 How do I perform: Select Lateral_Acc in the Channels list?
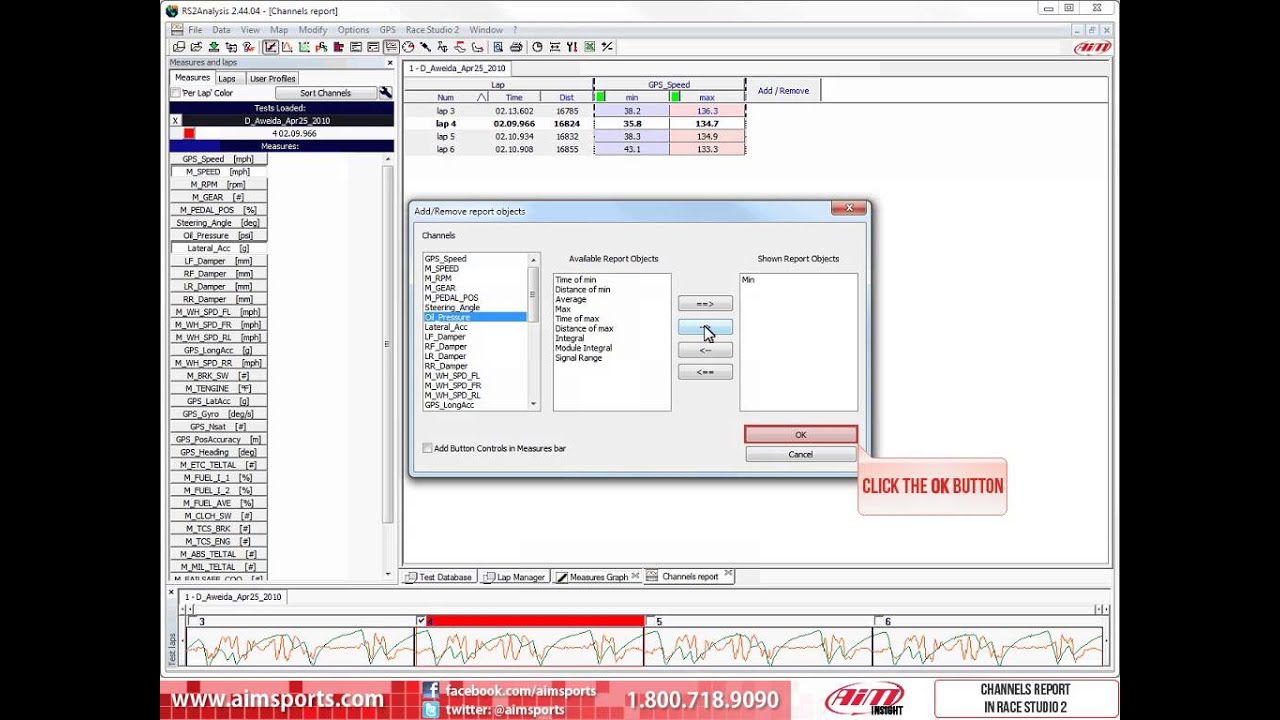click(x=446, y=327)
